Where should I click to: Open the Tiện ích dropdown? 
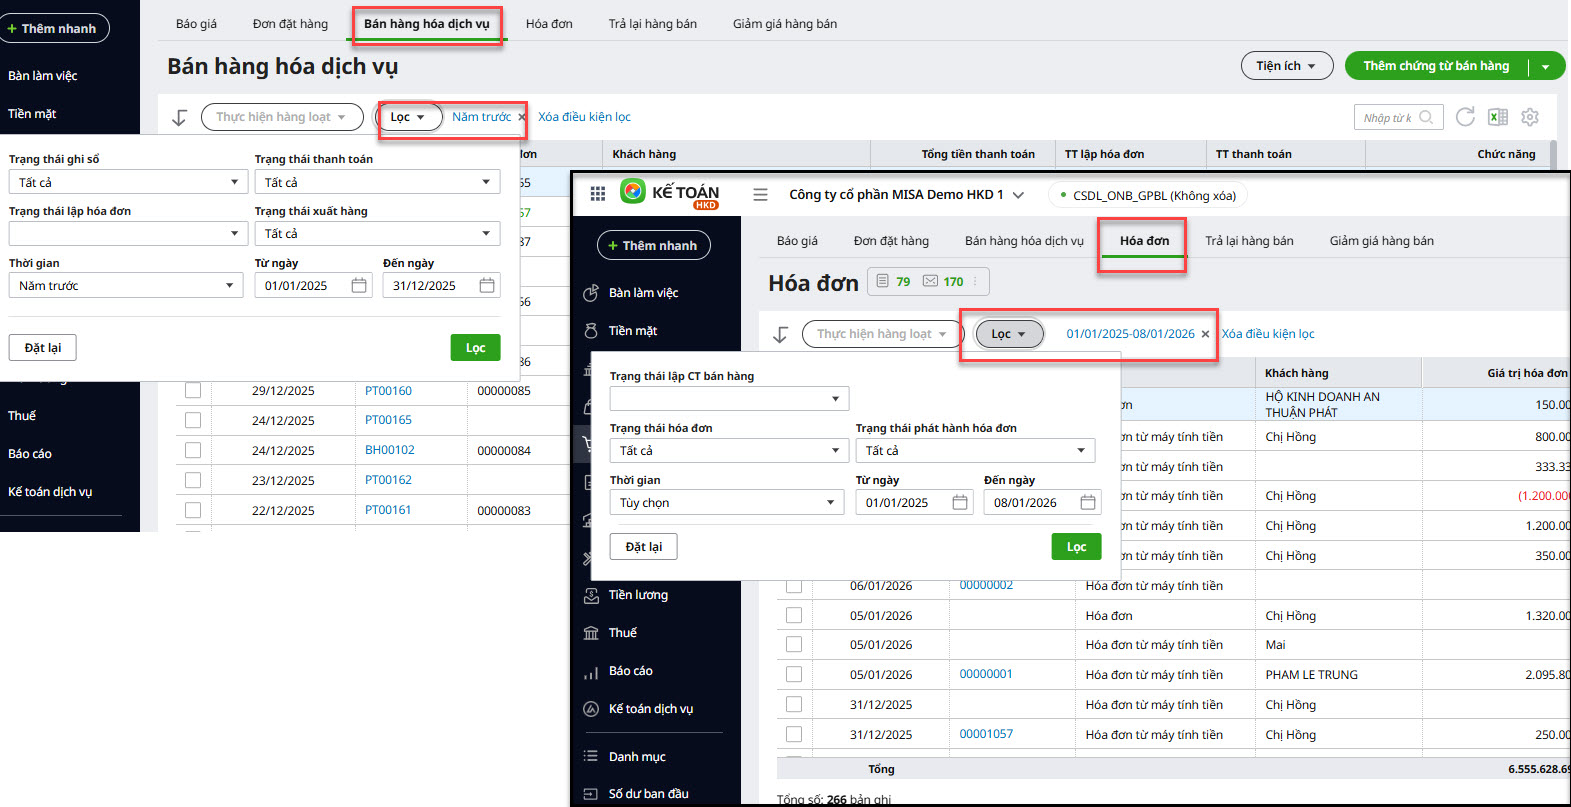pos(1286,66)
